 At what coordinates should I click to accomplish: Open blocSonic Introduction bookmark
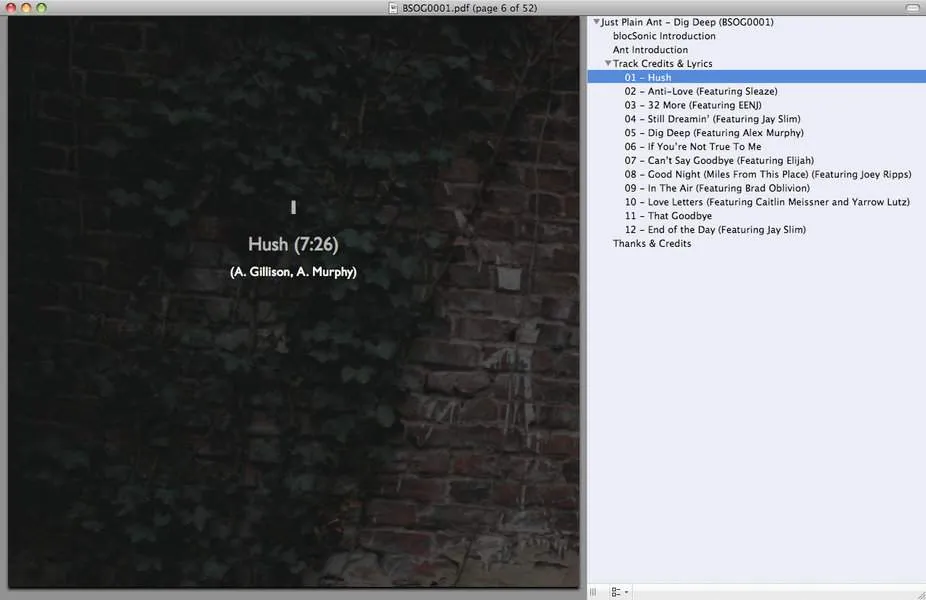coord(664,36)
